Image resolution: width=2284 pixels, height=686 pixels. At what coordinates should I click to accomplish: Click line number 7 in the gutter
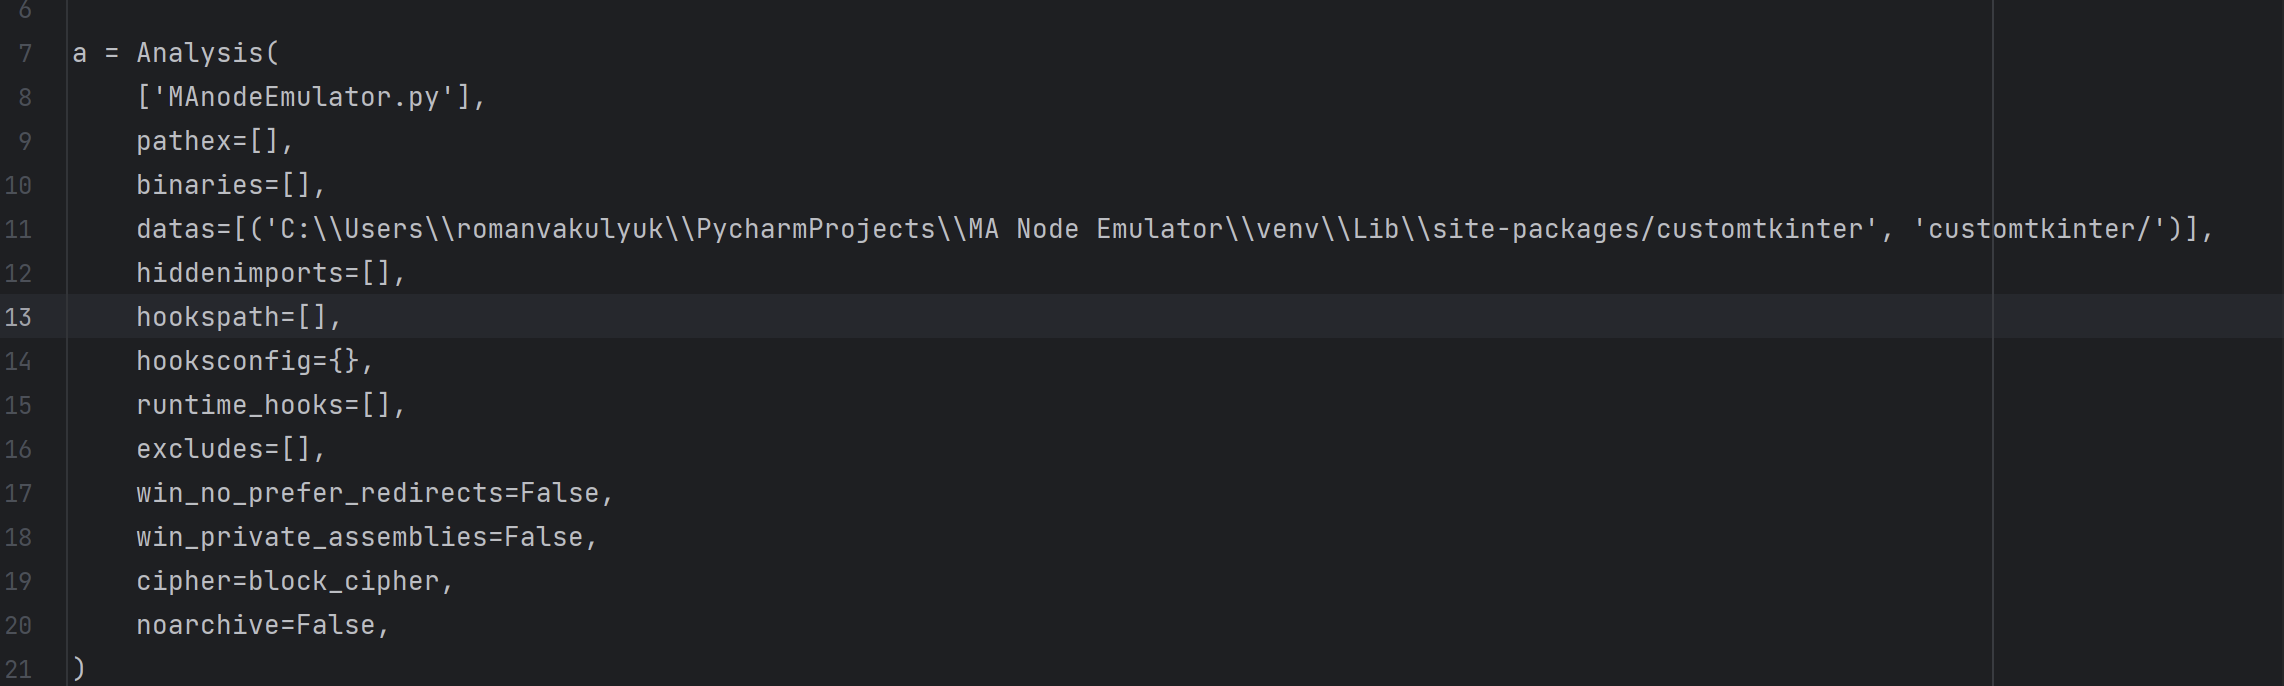(25, 53)
